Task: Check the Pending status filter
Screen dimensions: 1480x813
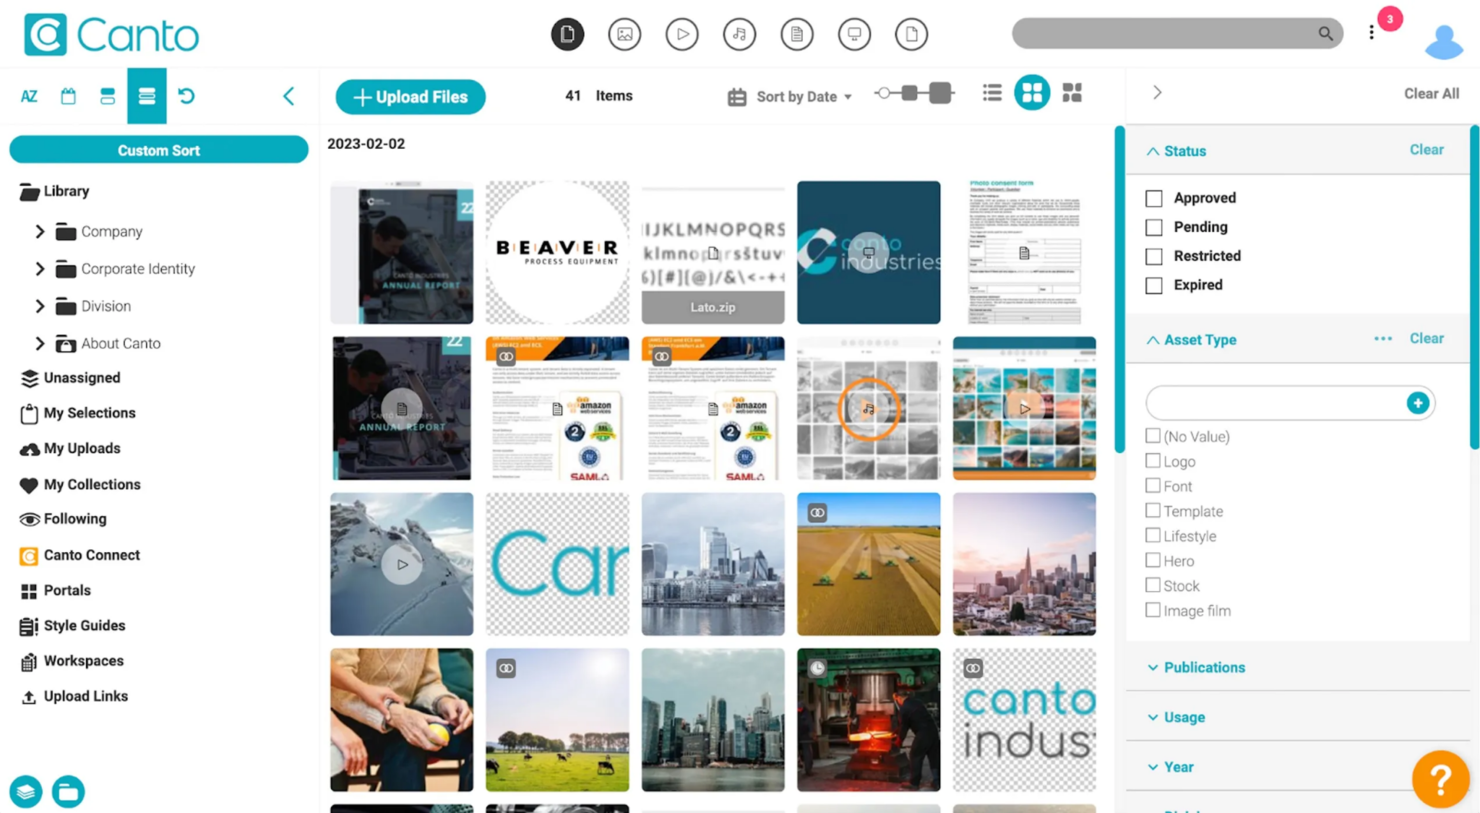Action: 1154,227
